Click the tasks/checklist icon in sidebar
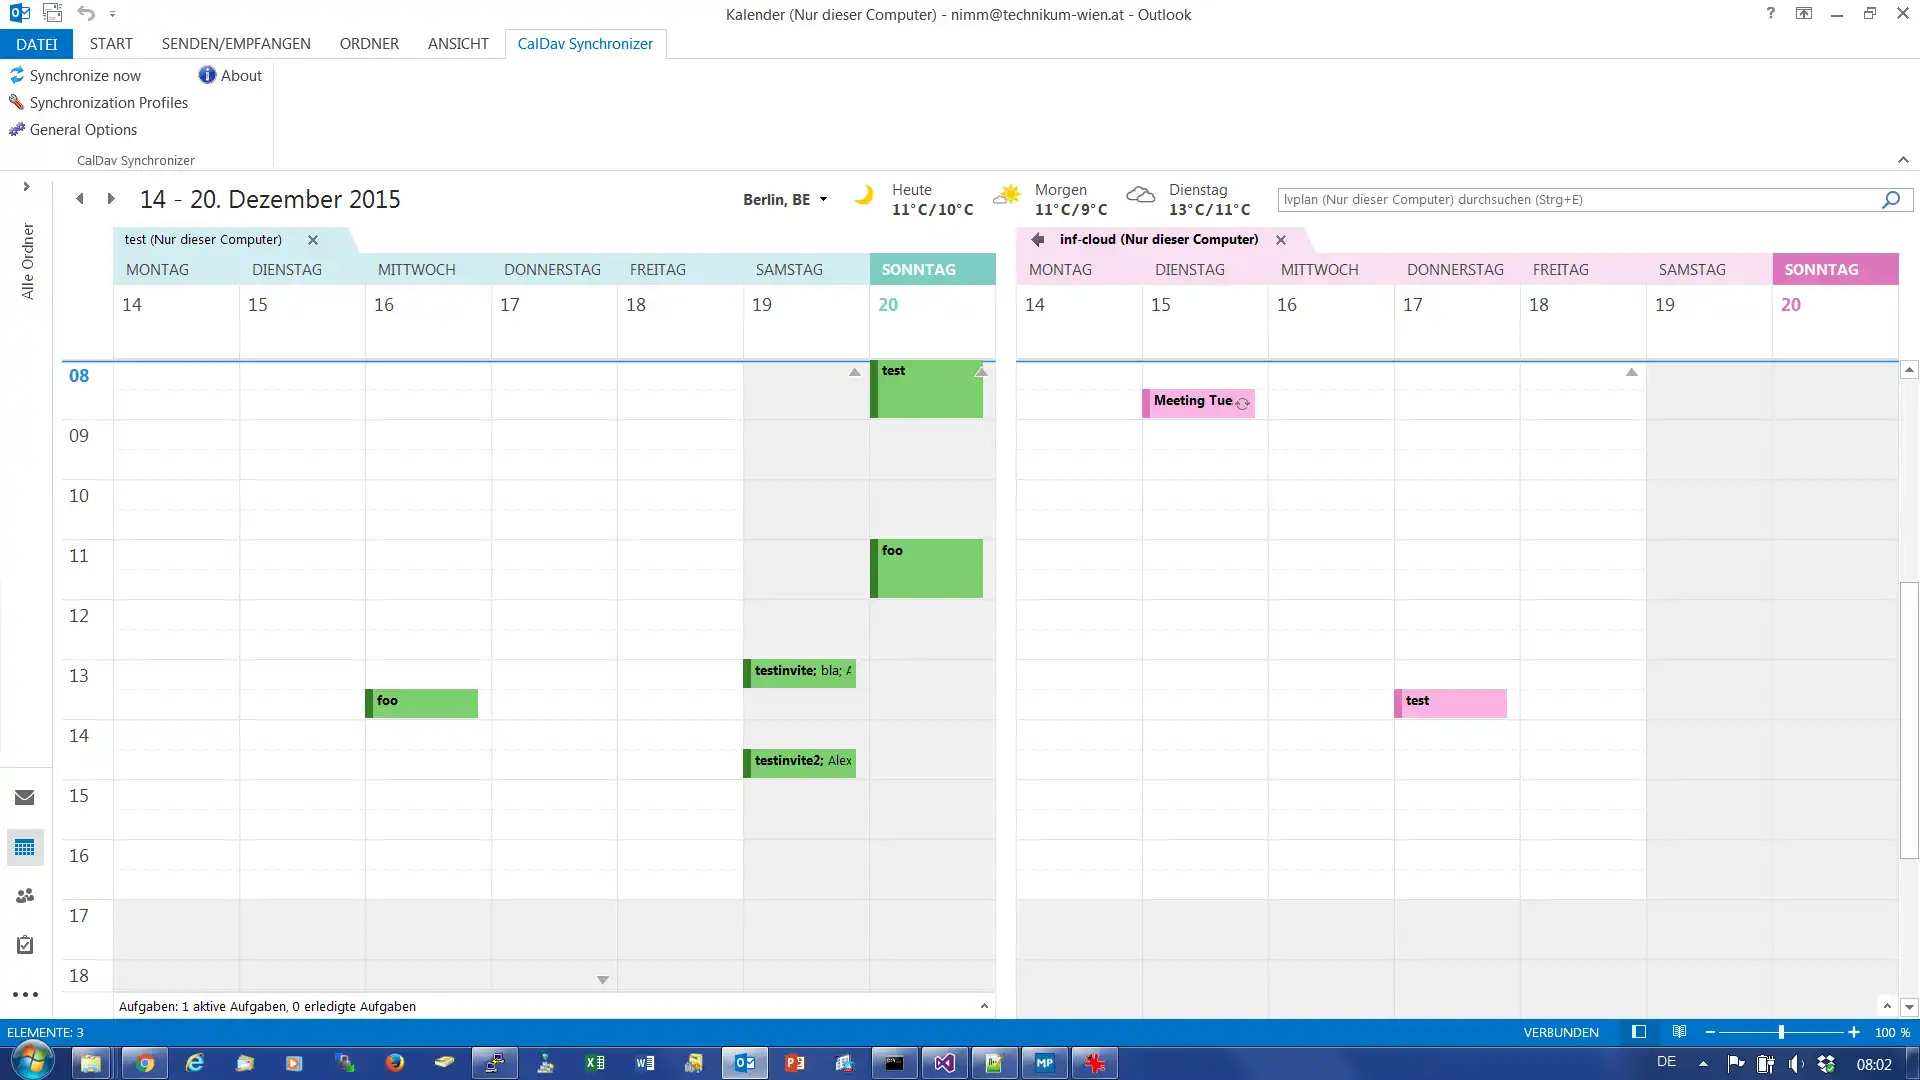This screenshot has height=1080, width=1920. [24, 944]
